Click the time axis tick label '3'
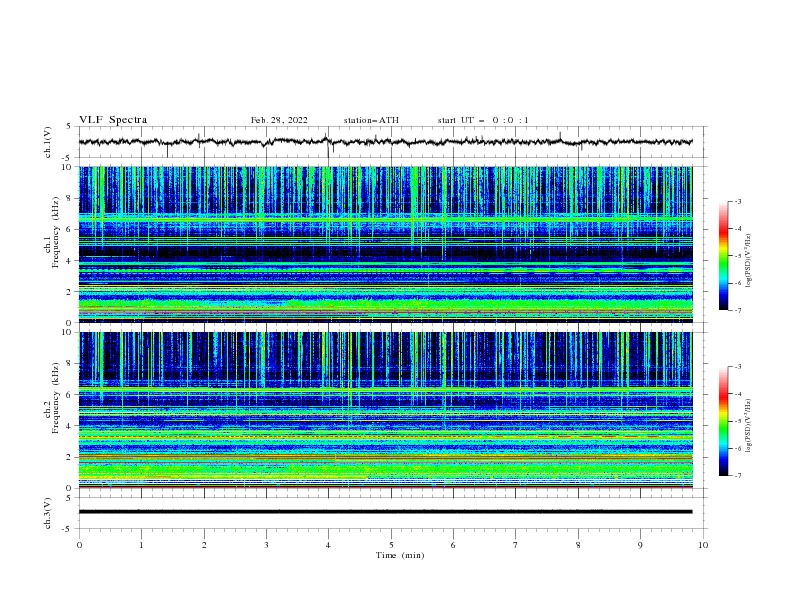This screenshot has width=792, height=612. 266,545
